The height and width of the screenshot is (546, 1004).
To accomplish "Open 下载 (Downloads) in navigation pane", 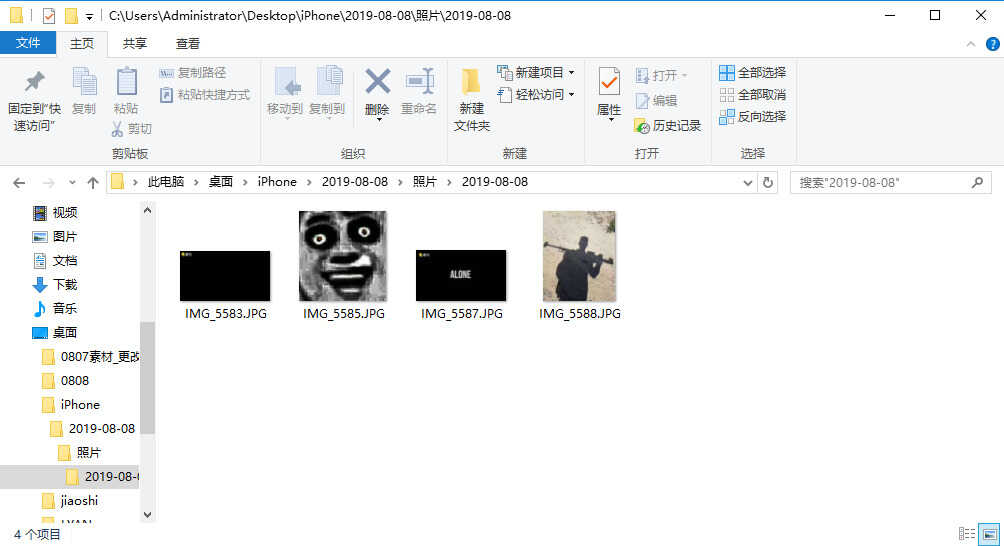I will pos(56,285).
